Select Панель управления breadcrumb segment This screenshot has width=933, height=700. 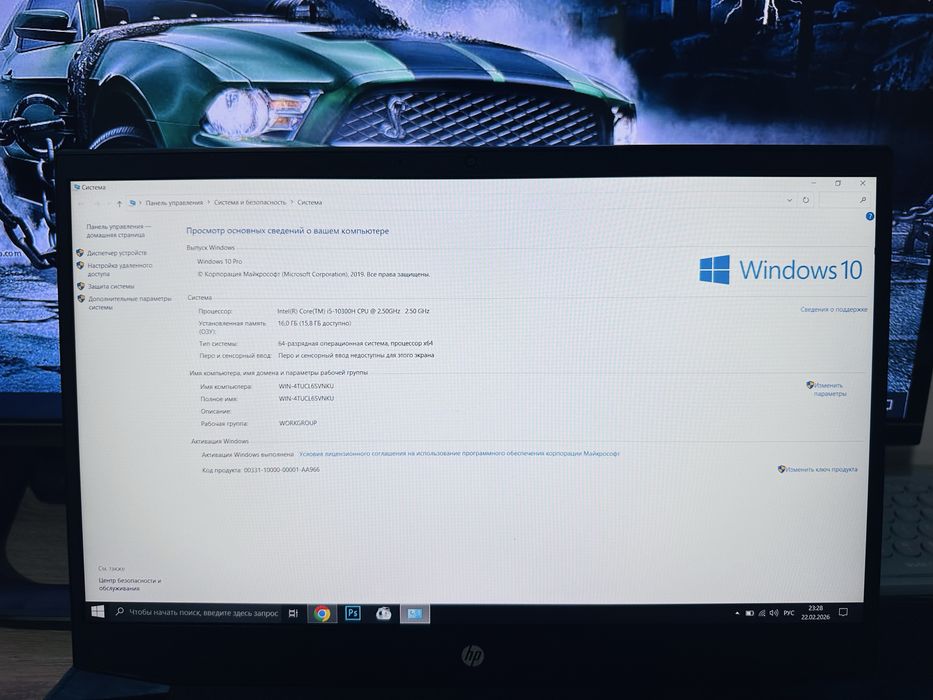(174, 203)
